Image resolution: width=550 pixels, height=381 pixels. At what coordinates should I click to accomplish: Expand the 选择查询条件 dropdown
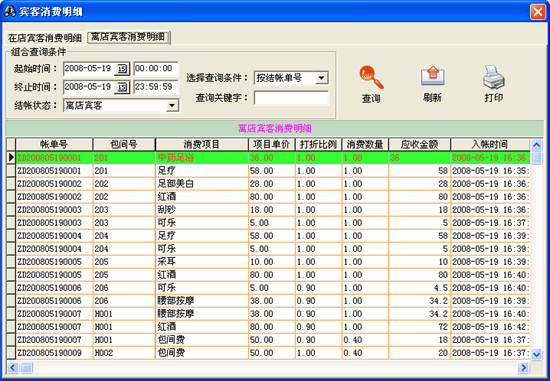(x=321, y=78)
